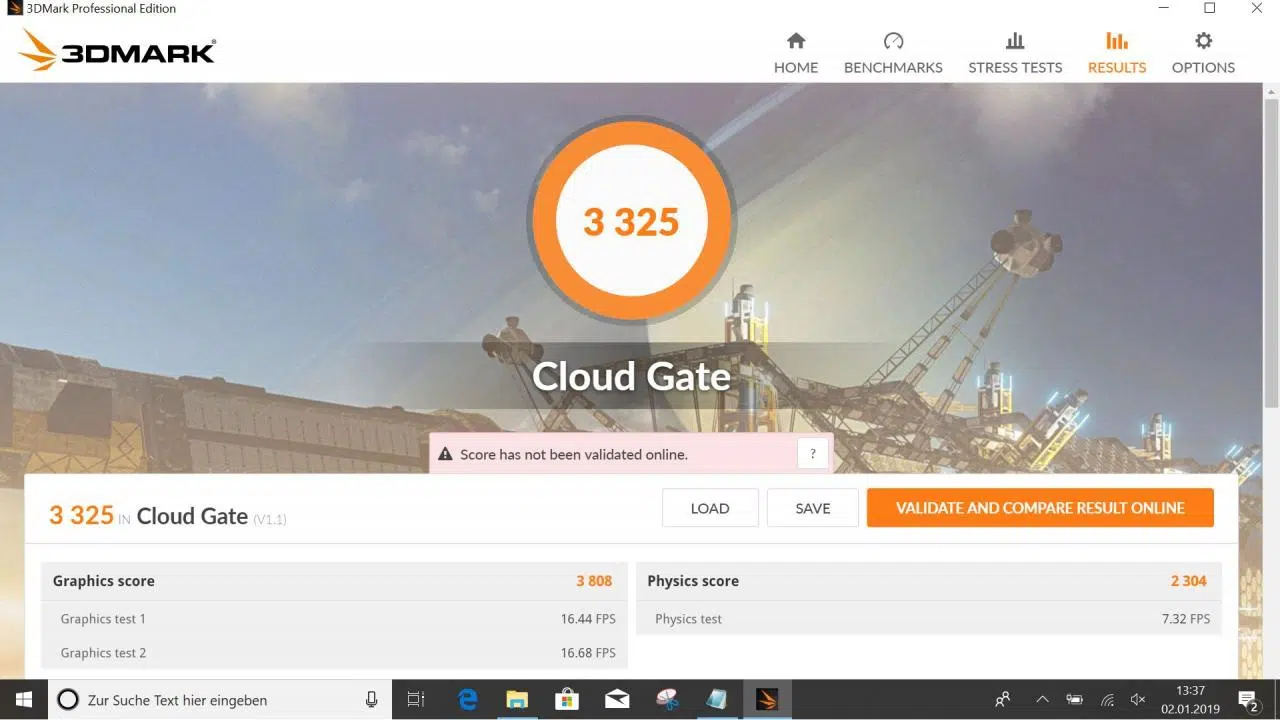
Task: Open Task View on the taskbar
Action: (416, 700)
